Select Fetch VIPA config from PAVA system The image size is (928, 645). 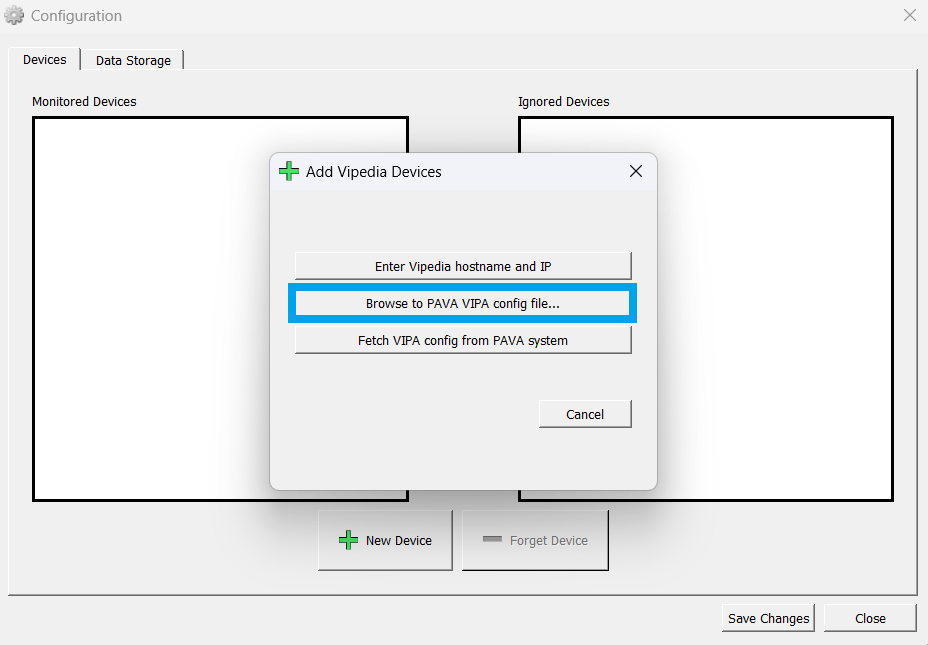(x=463, y=340)
